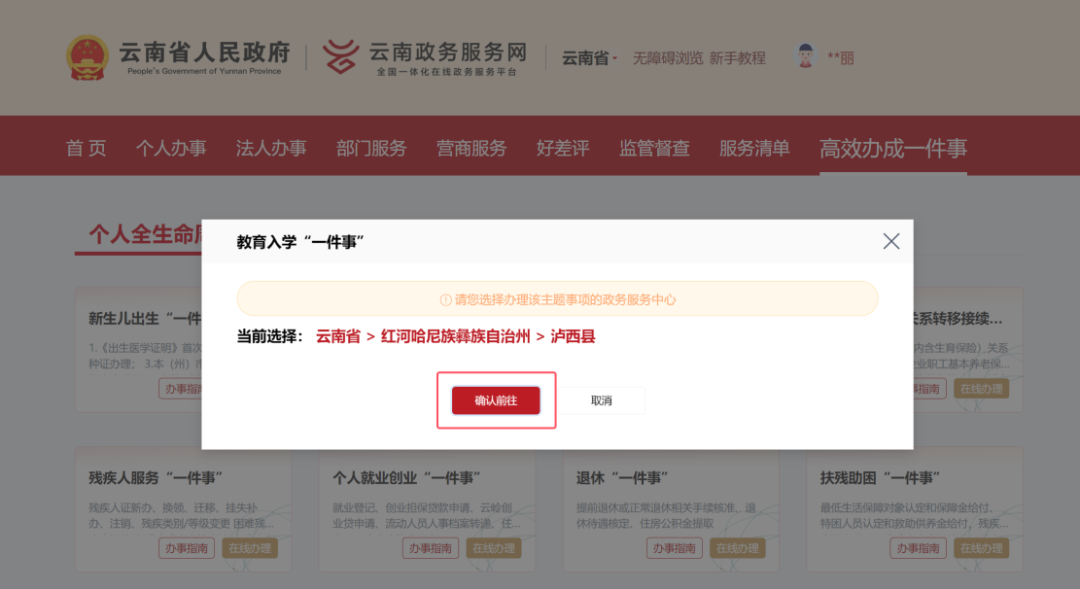
Task: Select 高效办成一件事 tab
Action: (x=893, y=148)
